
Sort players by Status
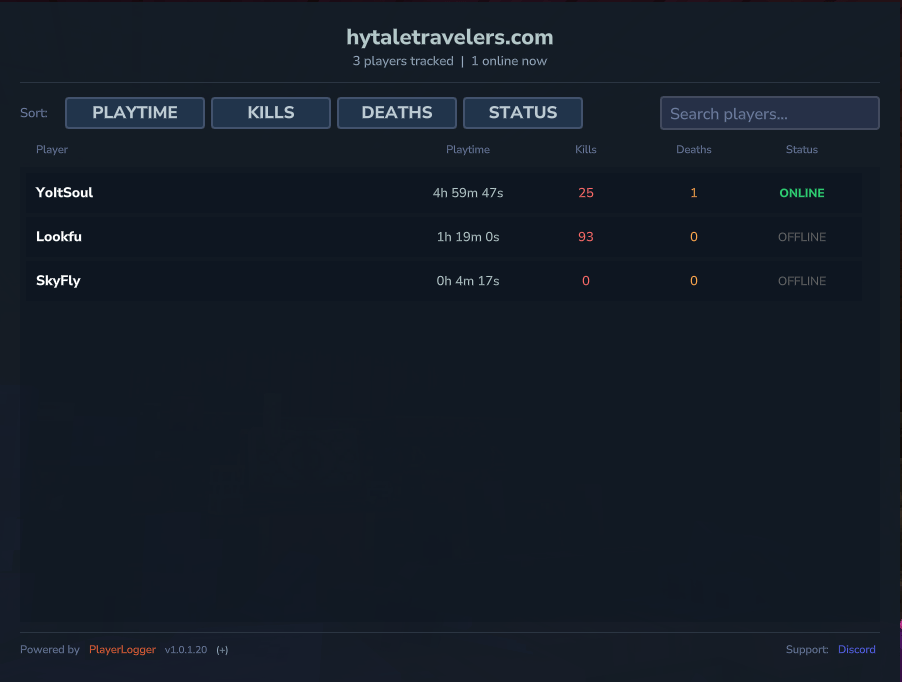523,113
